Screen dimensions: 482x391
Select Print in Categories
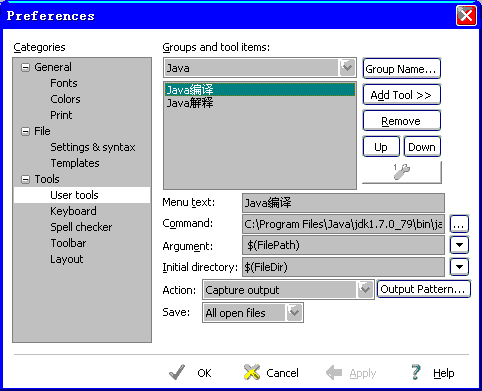tap(61, 115)
